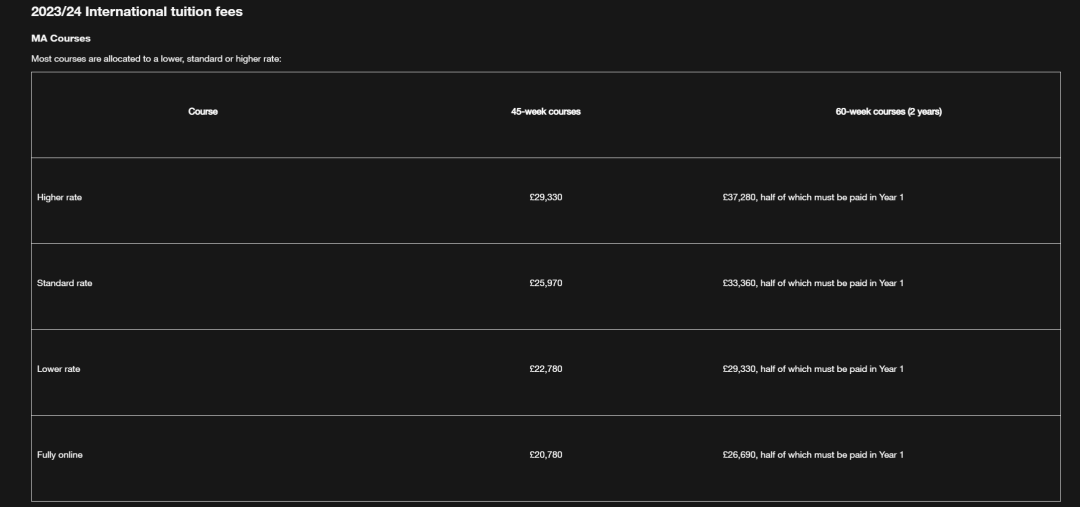Screen dimensions: 1080x507
Task: Click the £22,780 Lower rate fee
Action: tap(546, 369)
